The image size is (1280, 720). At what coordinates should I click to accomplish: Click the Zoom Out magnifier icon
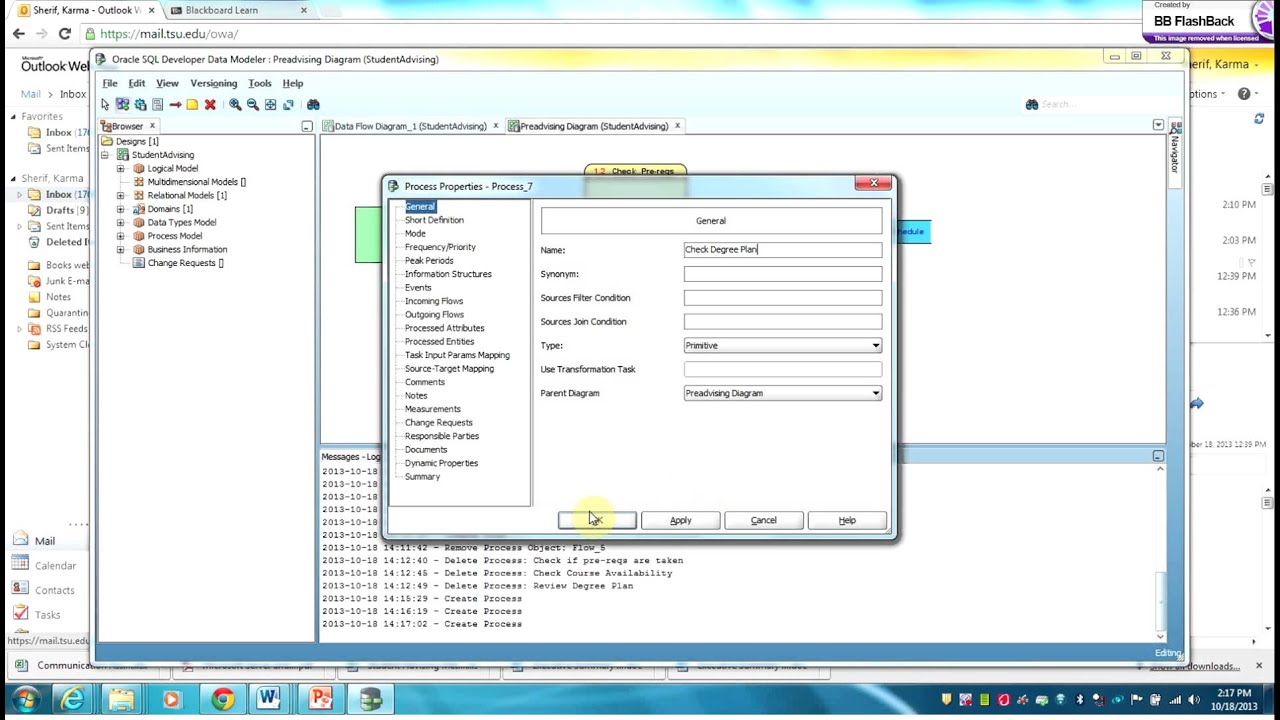[x=253, y=104]
